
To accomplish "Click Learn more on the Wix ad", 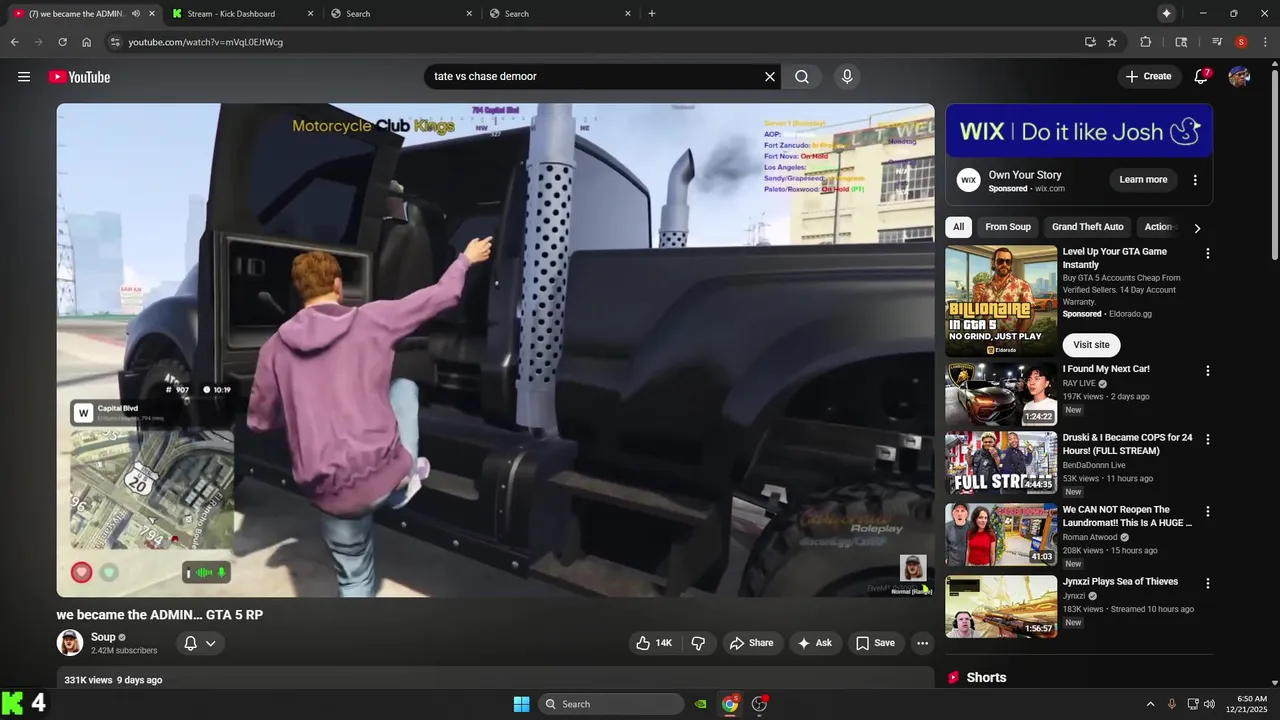I will (1143, 180).
